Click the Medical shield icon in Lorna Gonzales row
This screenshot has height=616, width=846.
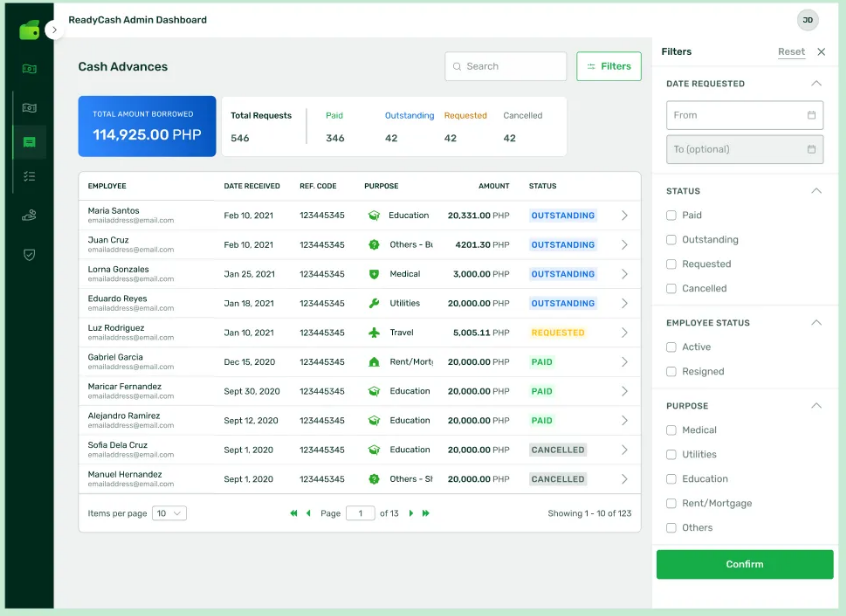coord(374,274)
